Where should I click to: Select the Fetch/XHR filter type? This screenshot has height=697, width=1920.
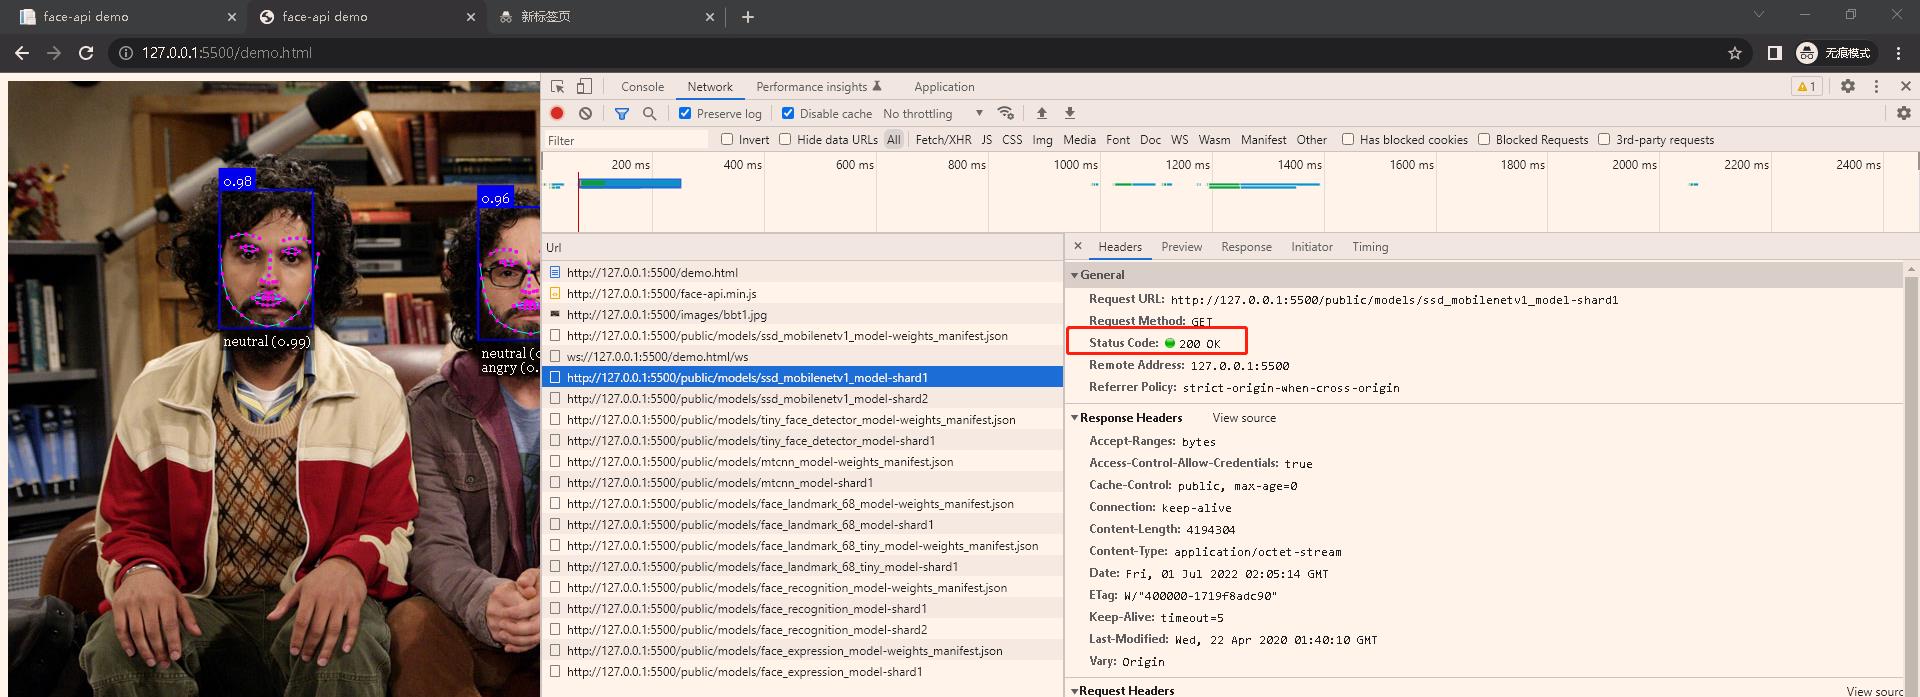coord(942,140)
